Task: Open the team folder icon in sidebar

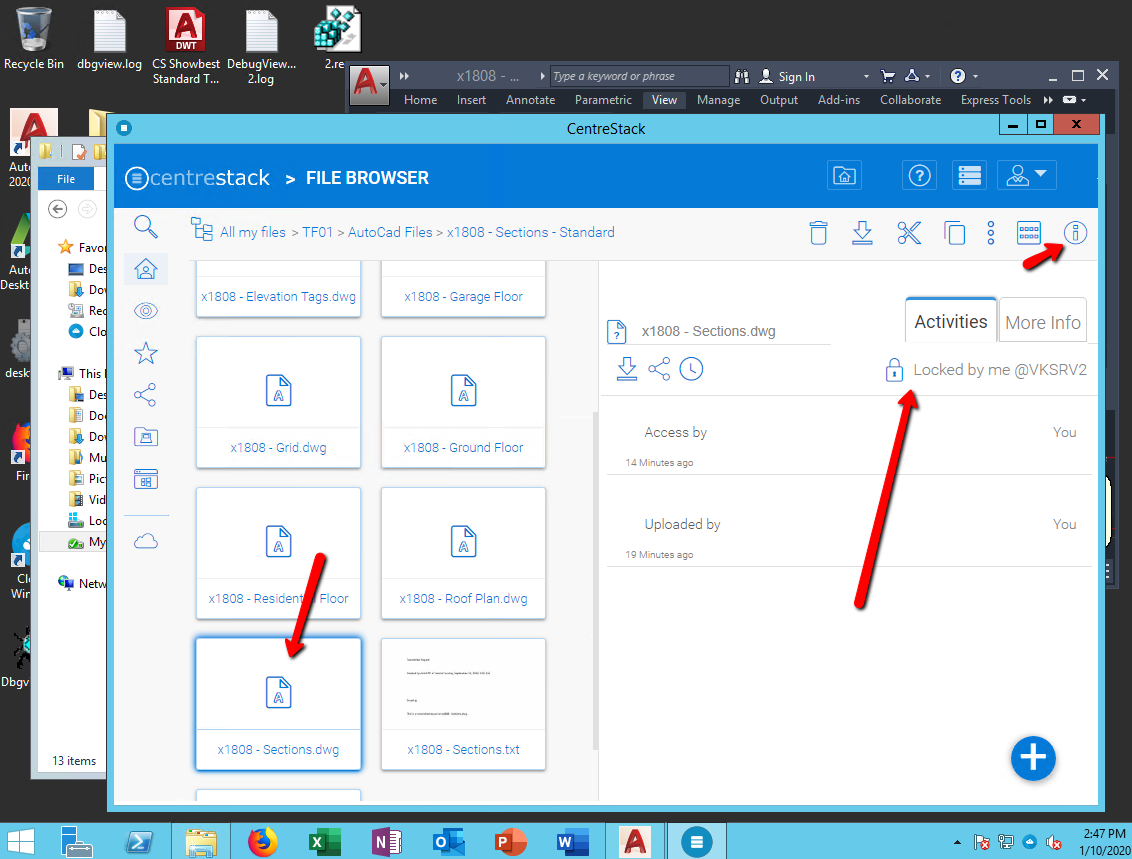Action: click(146, 437)
